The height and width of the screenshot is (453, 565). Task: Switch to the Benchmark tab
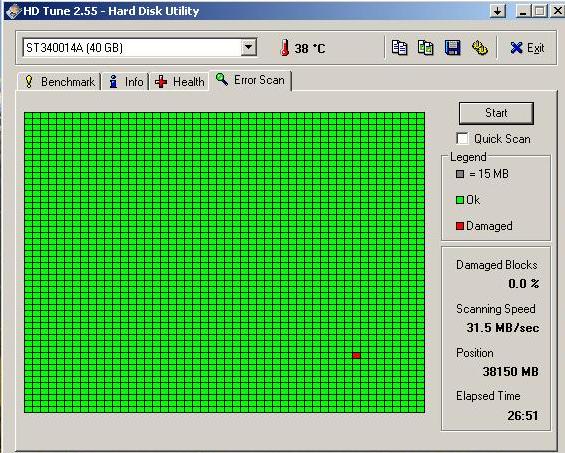(59, 82)
